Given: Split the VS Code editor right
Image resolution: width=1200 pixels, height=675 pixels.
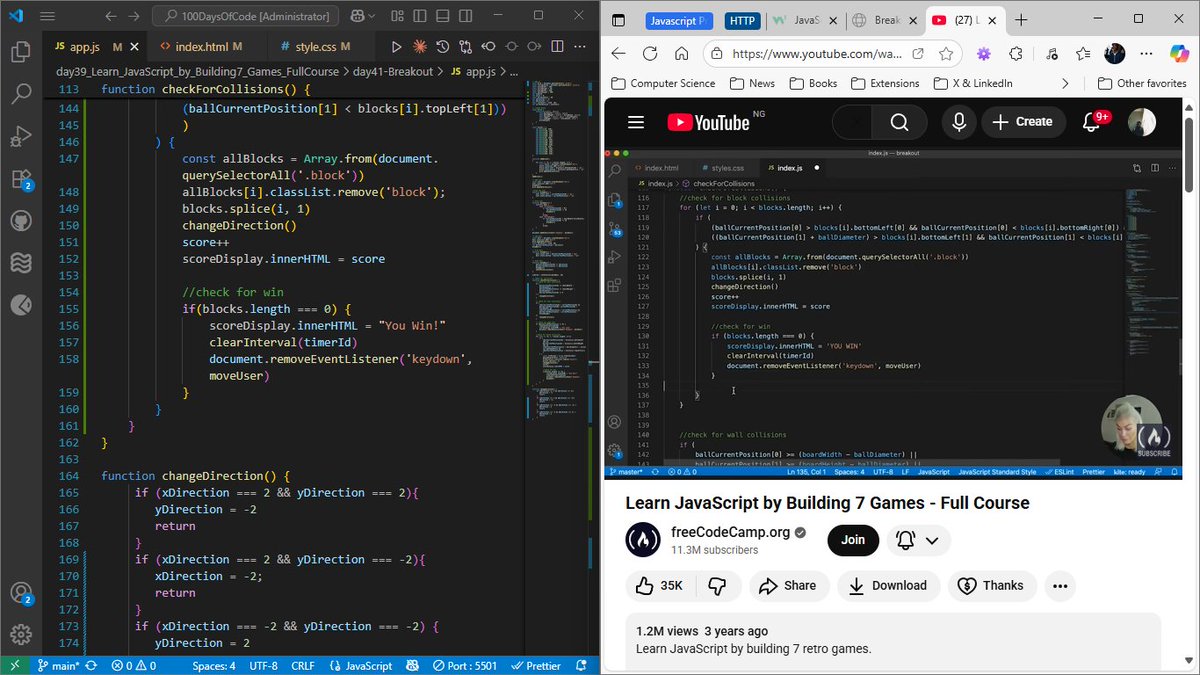Looking at the screenshot, I should tap(559, 47).
